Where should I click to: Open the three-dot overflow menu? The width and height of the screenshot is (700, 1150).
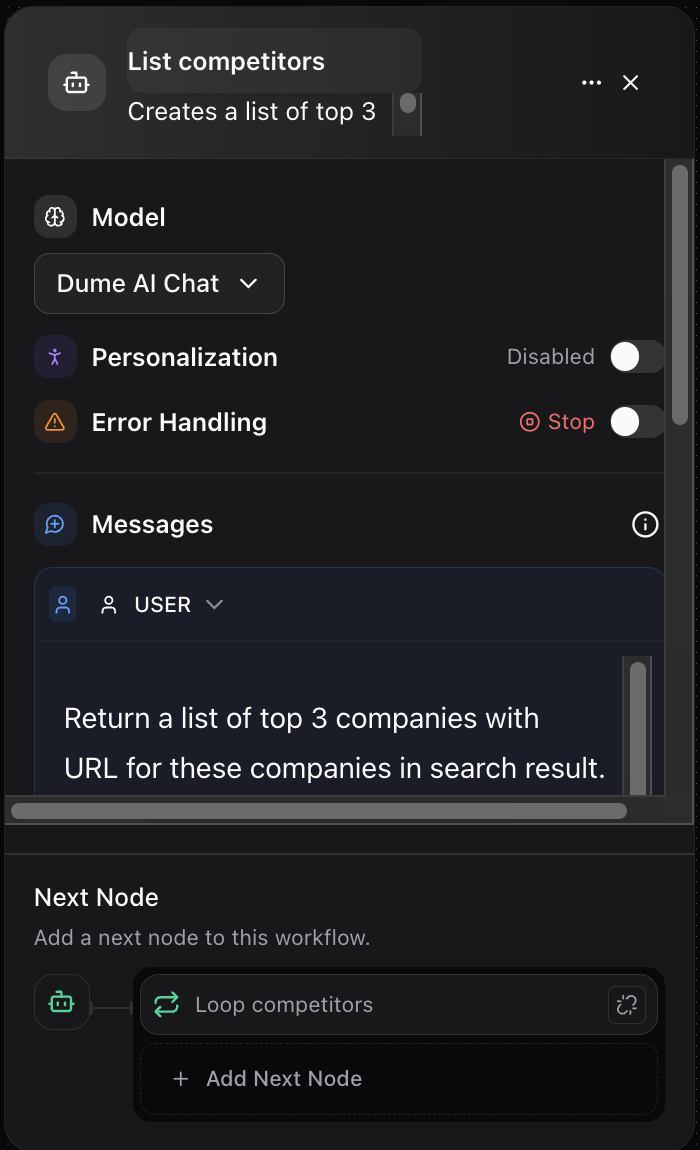tap(591, 83)
